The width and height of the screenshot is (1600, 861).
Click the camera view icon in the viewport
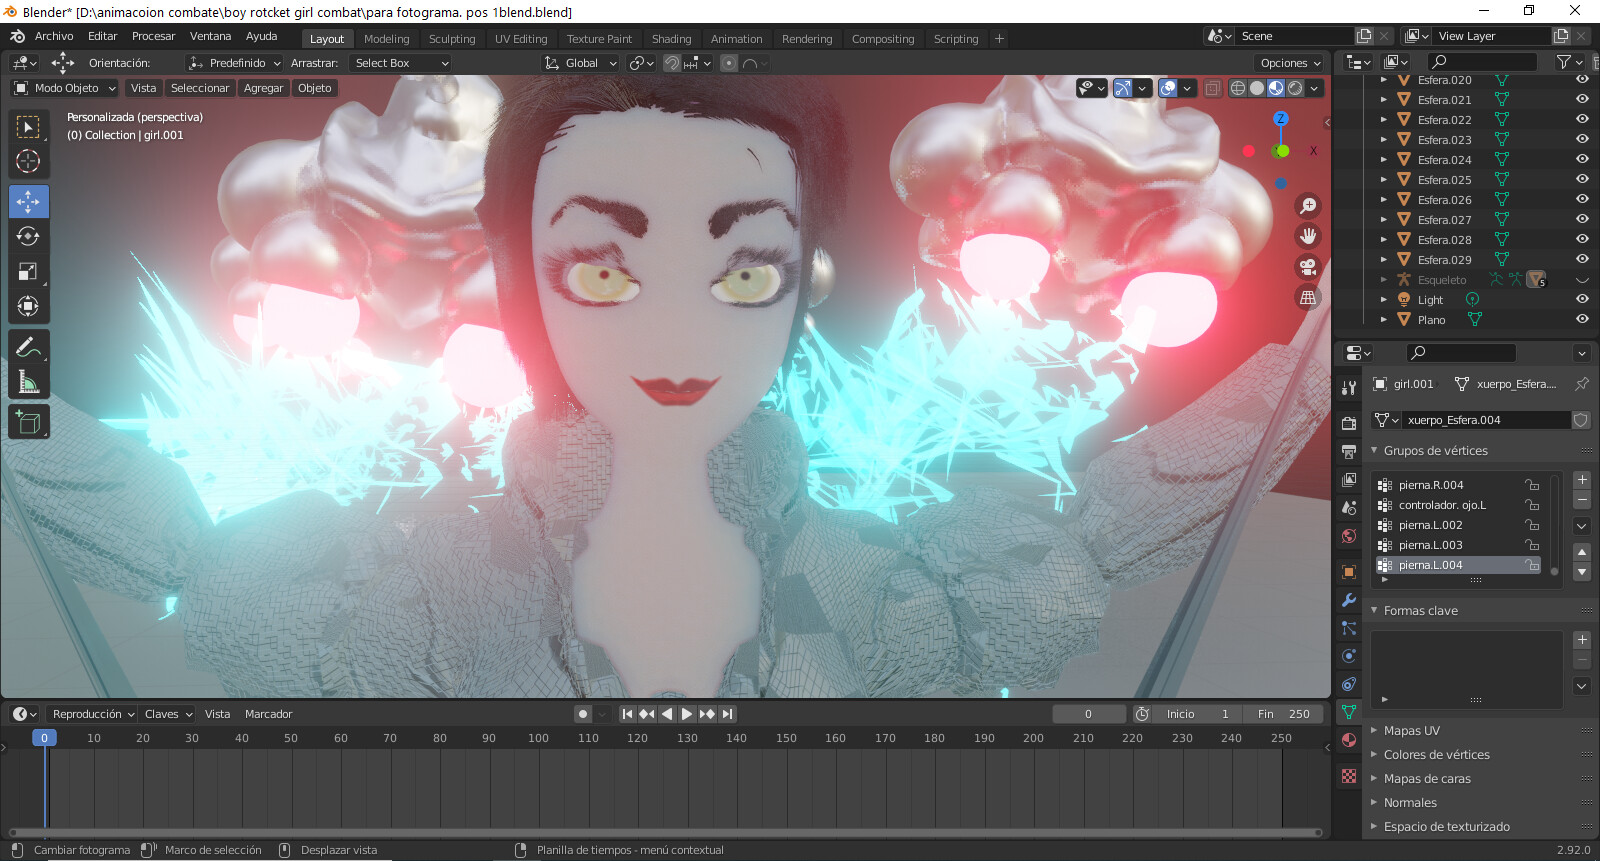click(1307, 267)
